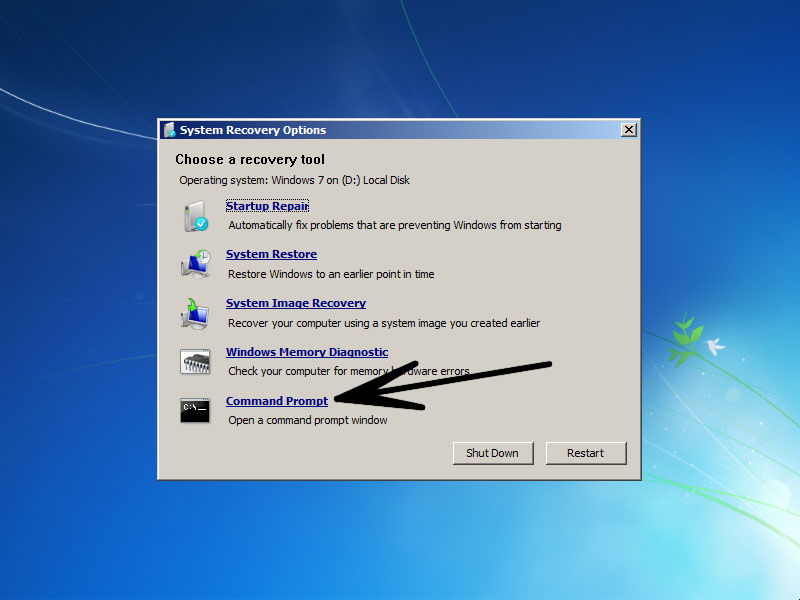Open the Startup Repair link
Viewport: 800px width, 600px height.
coord(267,206)
